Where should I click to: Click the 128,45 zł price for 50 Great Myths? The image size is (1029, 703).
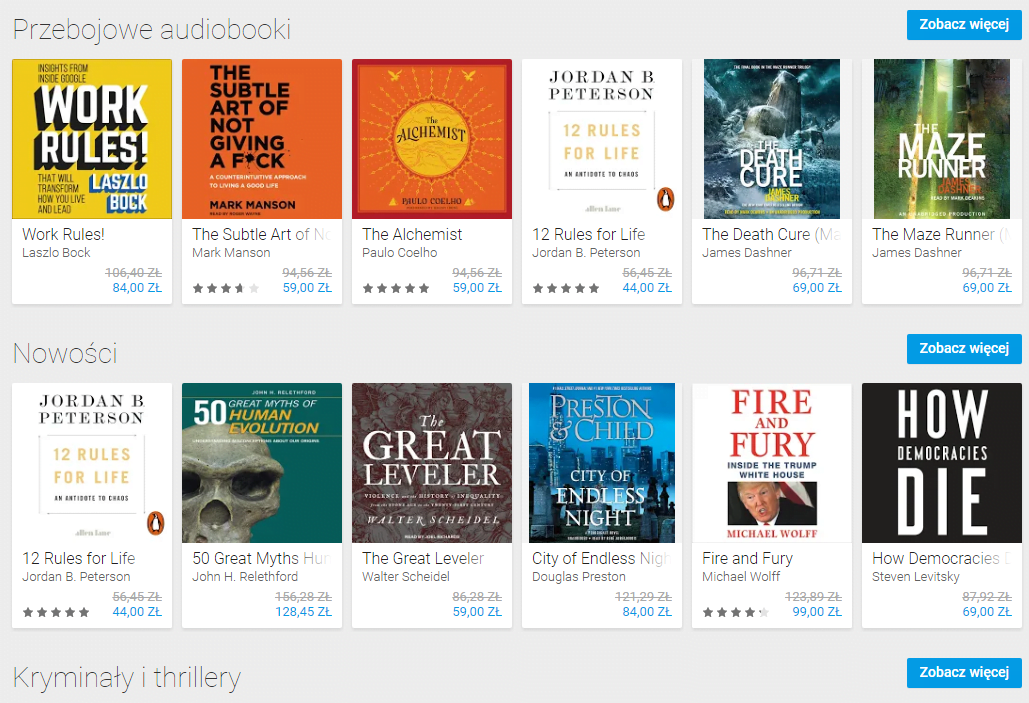[x=303, y=612]
